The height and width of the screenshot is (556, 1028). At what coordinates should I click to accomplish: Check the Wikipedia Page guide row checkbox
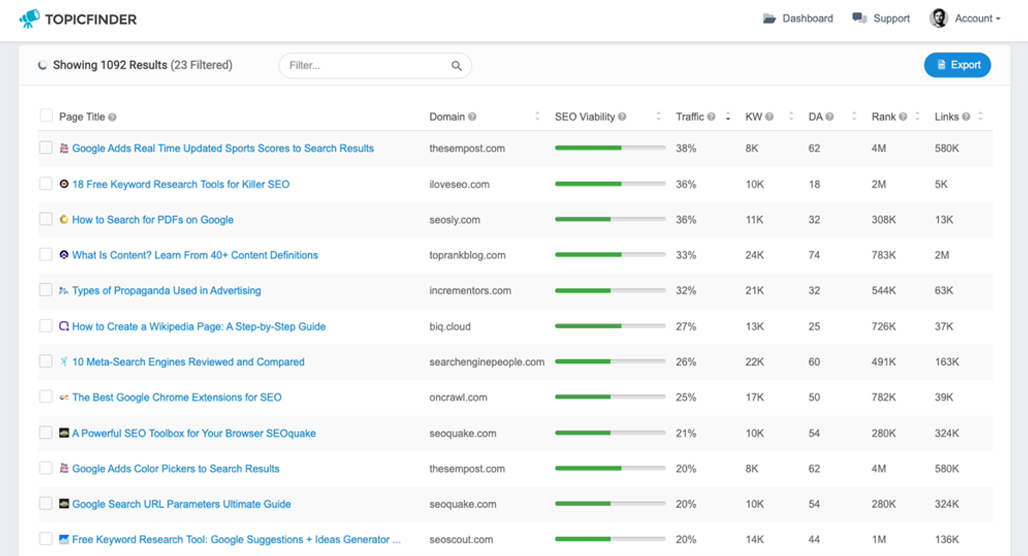tap(45, 326)
